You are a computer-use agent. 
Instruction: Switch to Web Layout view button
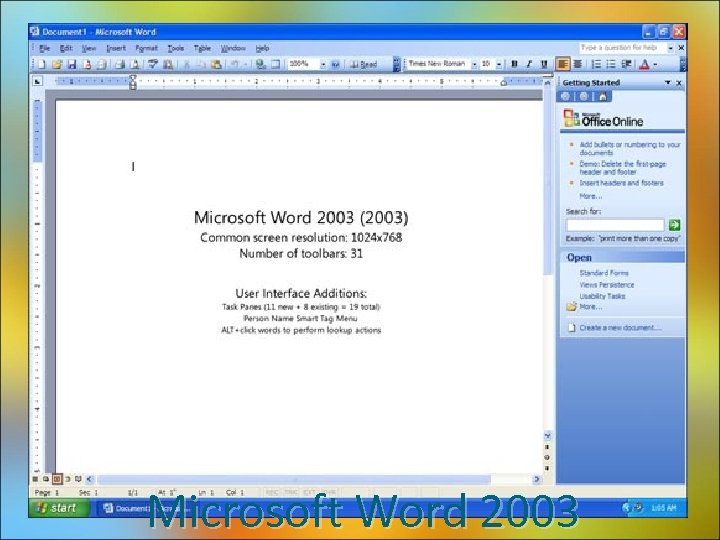46,479
